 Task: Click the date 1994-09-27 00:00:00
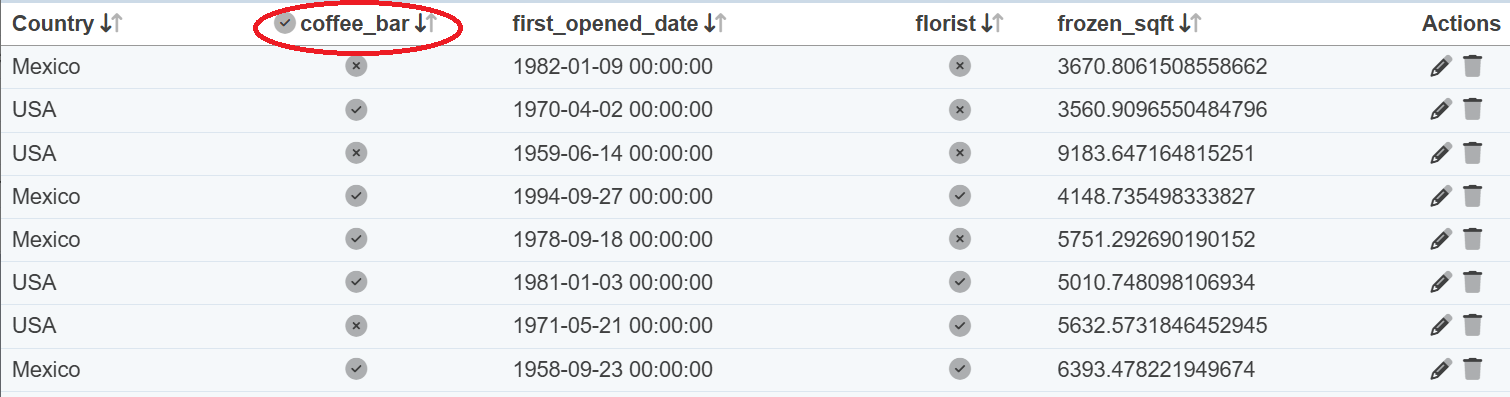(612, 196)
